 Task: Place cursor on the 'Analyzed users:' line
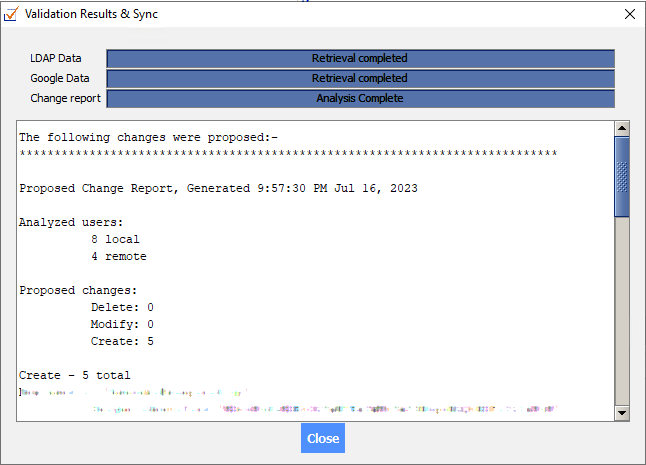71,222
